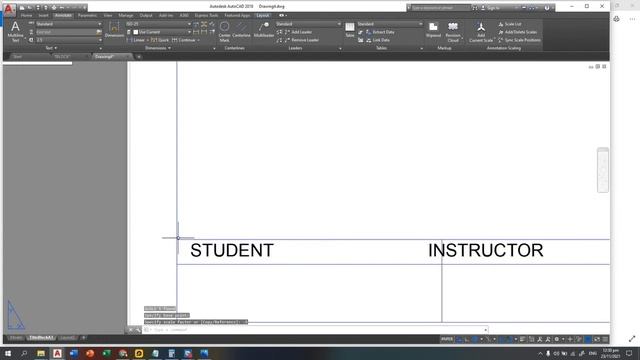
Task: Insert a Table
Action: [x=350, y=30]
